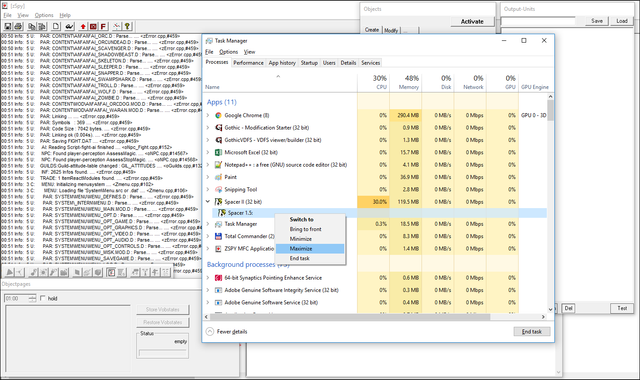Click the blank new document icon in zSpy
Viewport: 640px width, 380px height.
[x=56, y=26]
